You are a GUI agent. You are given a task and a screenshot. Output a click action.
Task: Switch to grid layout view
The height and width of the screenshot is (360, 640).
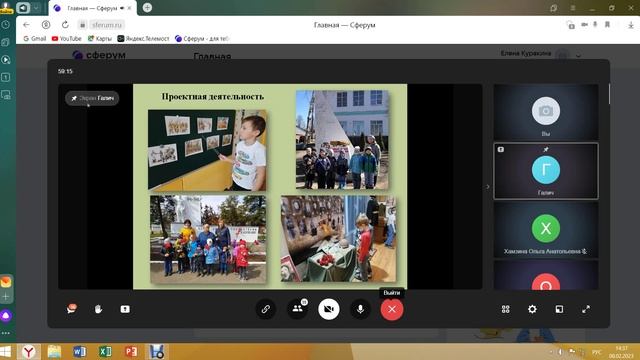point(505,309)
